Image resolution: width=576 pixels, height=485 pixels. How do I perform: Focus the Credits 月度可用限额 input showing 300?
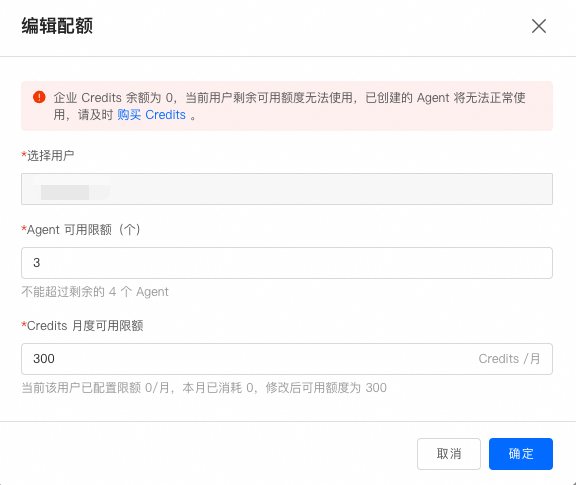287,359
